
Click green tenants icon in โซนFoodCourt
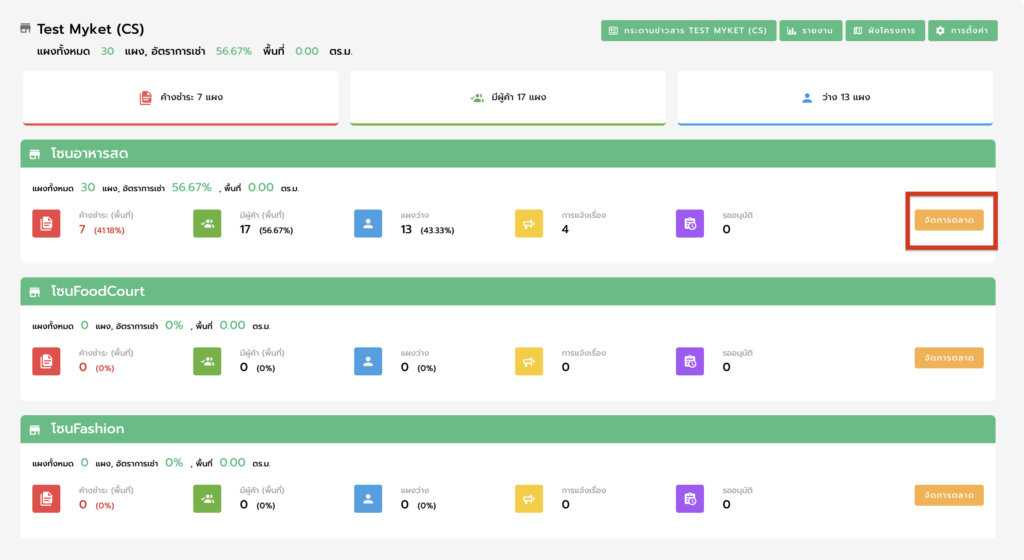[x=207, y=362]
